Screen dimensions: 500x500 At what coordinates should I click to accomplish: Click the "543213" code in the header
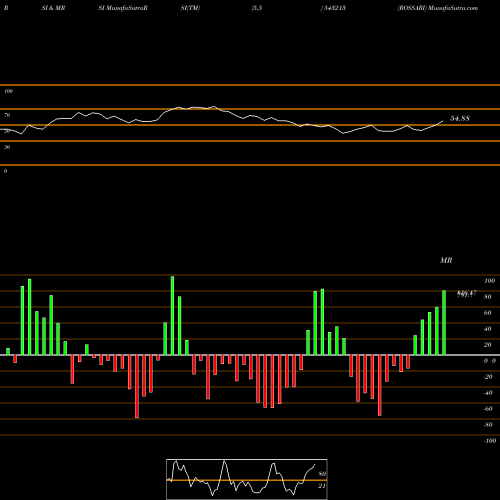coord(335,8)
